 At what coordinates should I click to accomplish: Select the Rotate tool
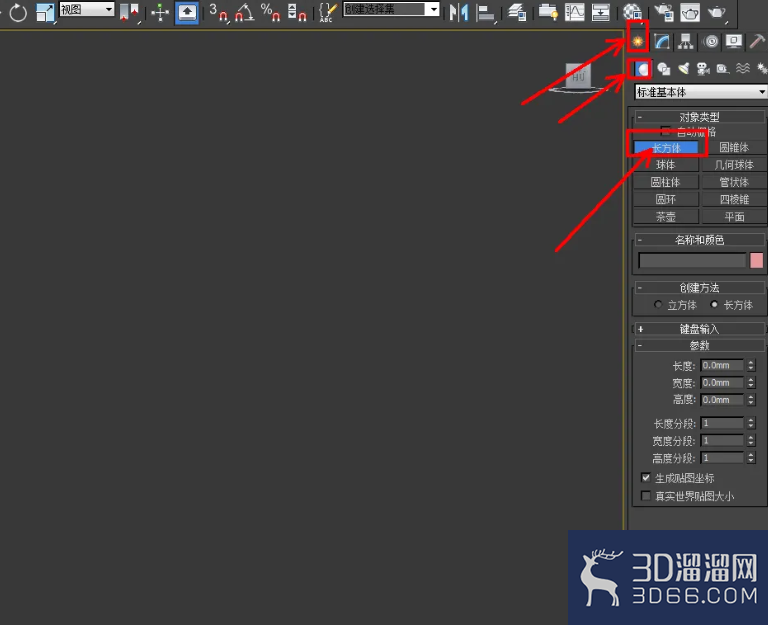point(18,12)
